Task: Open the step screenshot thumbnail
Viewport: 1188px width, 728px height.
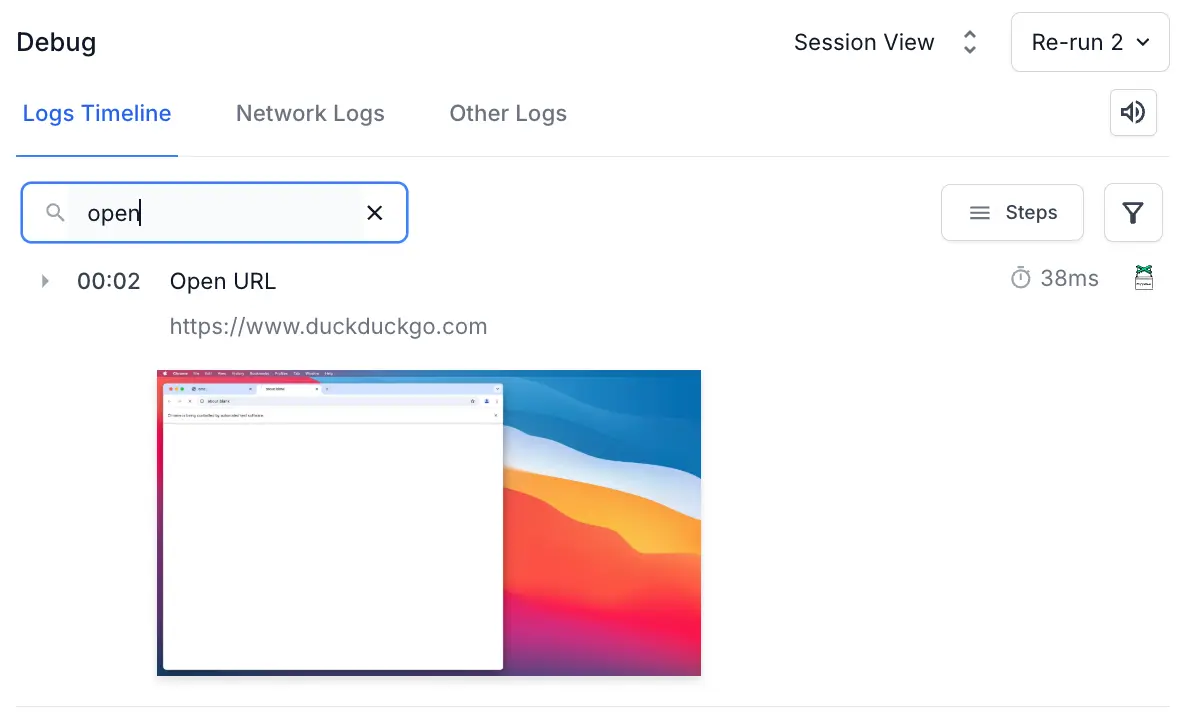Action: point(429,522)
